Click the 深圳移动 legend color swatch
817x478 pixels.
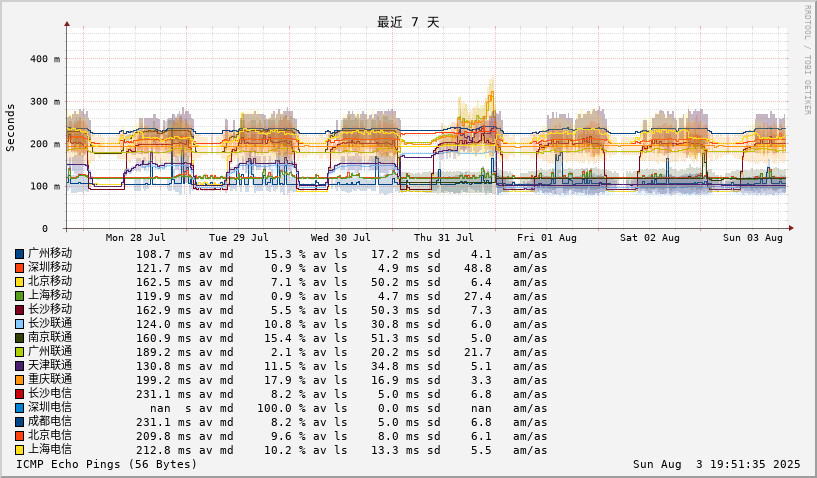point(19,268)
